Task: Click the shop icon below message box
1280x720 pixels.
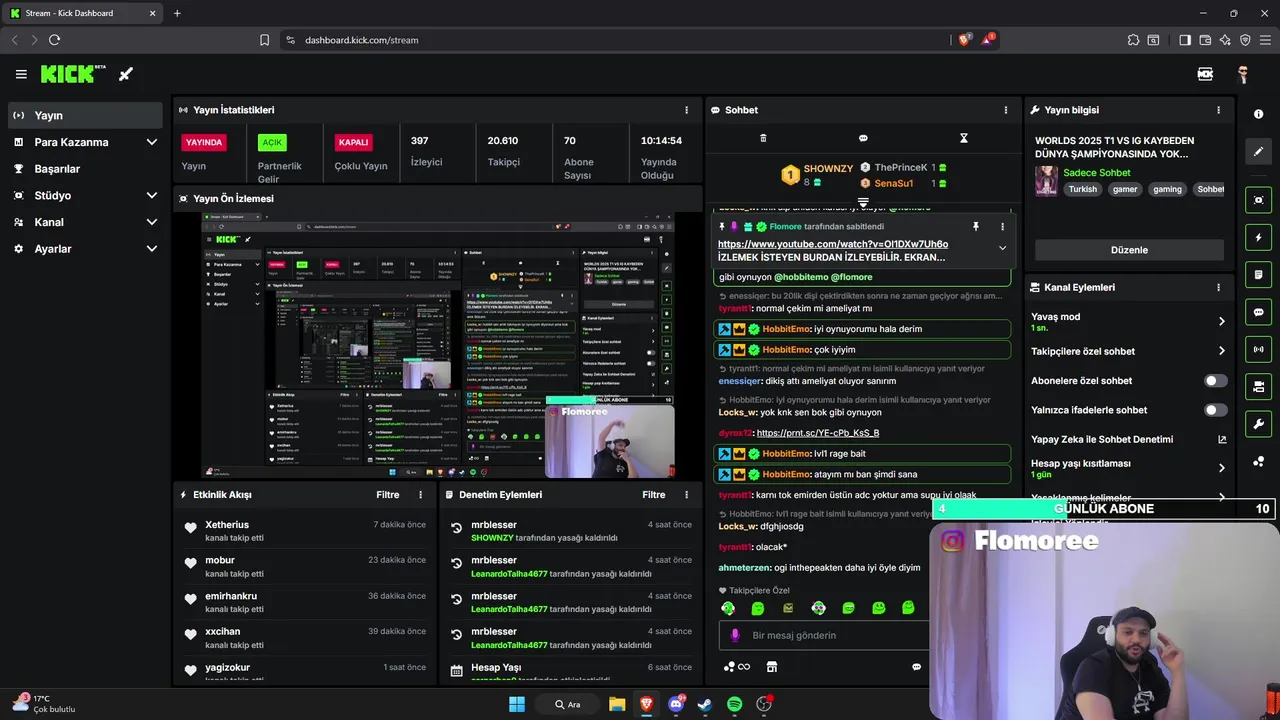Action: pos(772,667)
